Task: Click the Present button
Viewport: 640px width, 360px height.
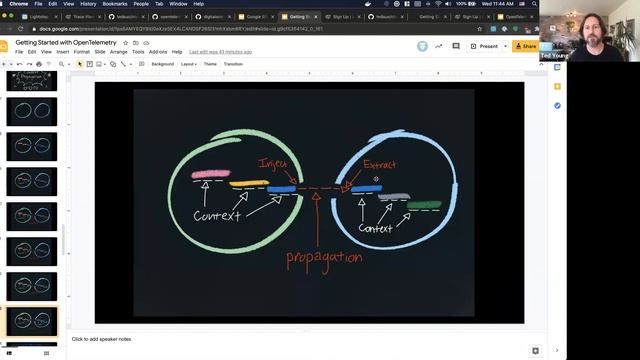Action: [484, 46]
